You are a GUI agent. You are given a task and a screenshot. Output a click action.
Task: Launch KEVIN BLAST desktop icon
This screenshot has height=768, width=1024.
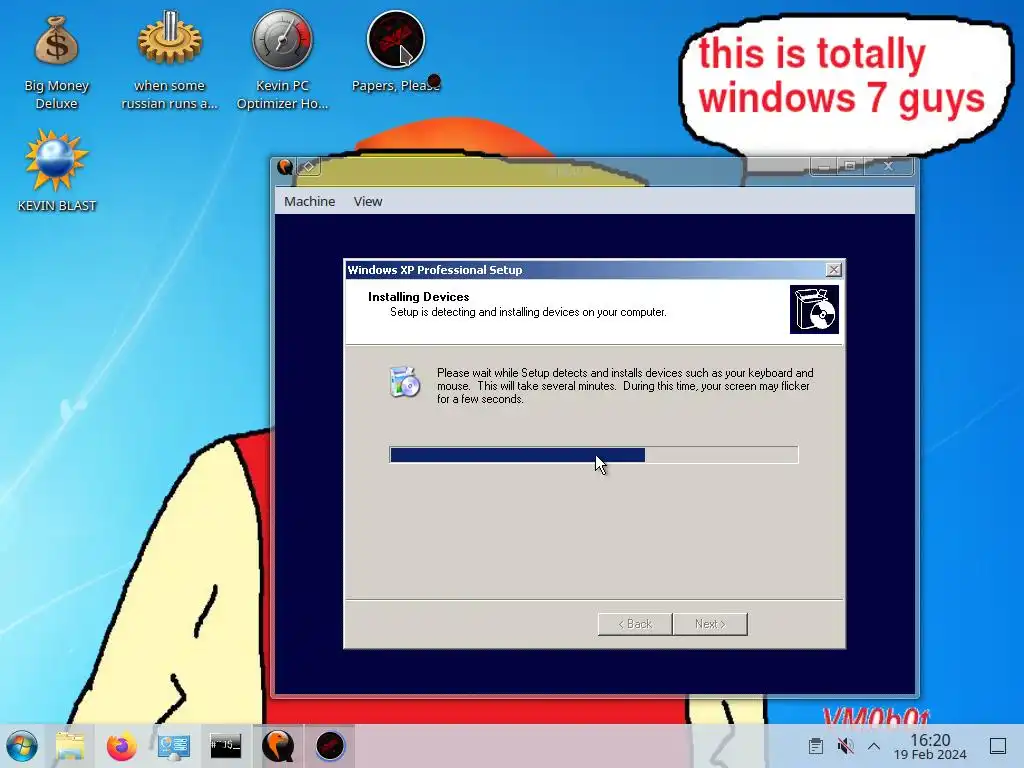coord(56,171)
